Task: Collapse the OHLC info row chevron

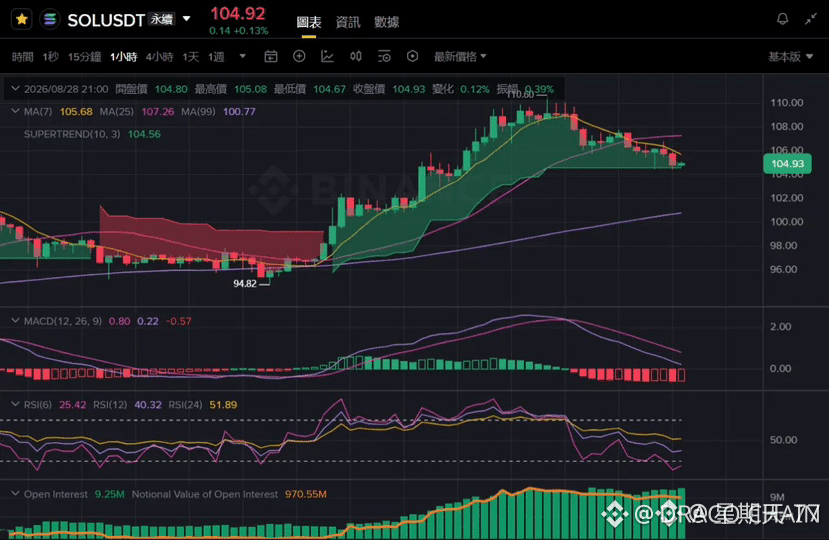Action: pyautogui.click(x=15, y=89)
